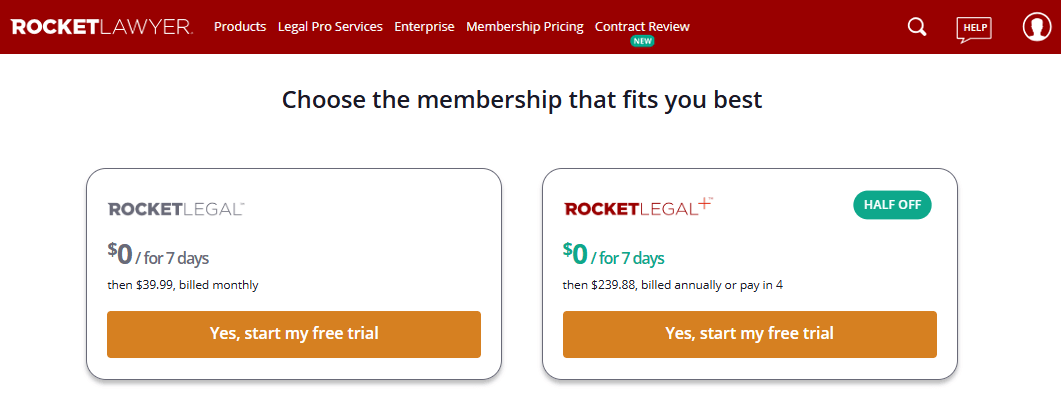Open the Products menu

240,27
